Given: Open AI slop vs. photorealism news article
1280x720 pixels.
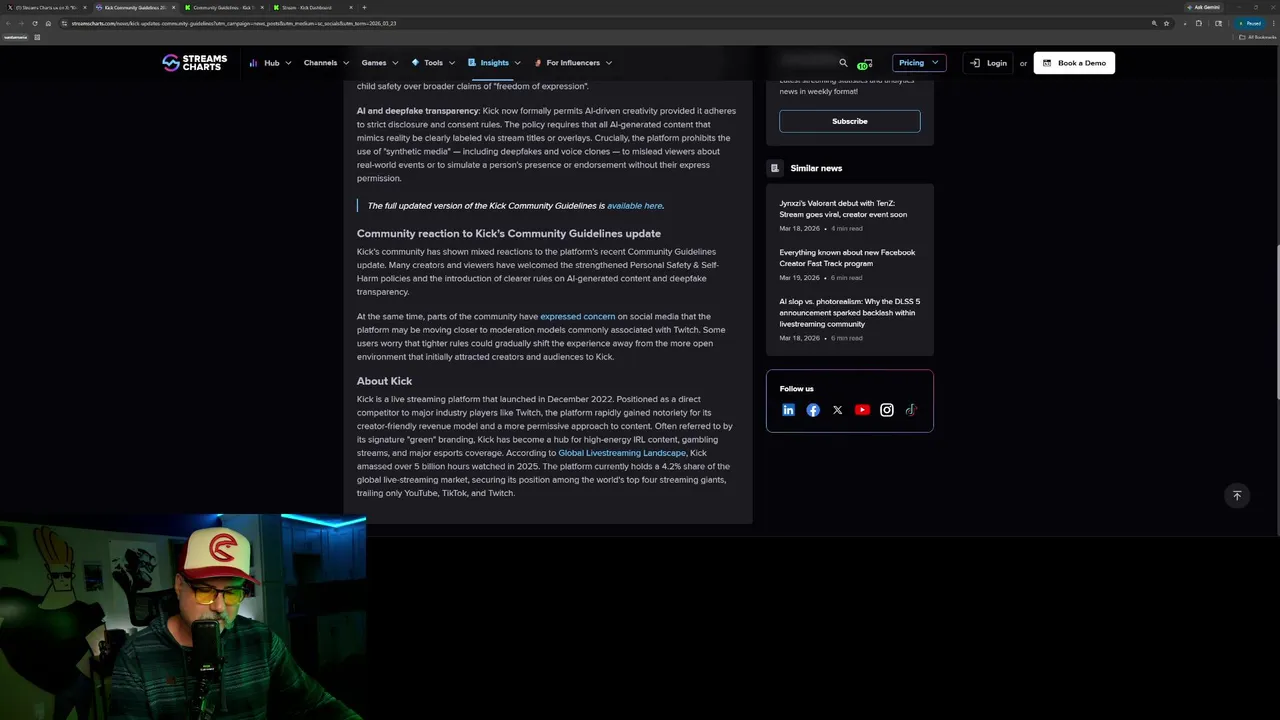Looking at the screenshot, I should [850, 313].
